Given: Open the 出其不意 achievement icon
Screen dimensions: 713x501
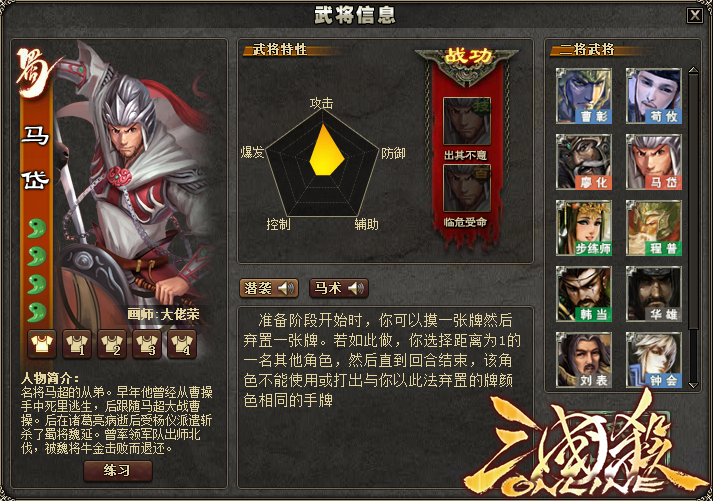Looking at the screenshot, I should (x=467, y=121).
